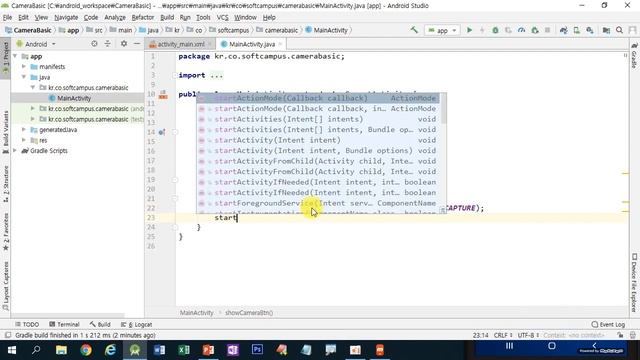Expand the manifests folder
The width and height of the screenshot is (640, 360).
[x=24, y=67]
